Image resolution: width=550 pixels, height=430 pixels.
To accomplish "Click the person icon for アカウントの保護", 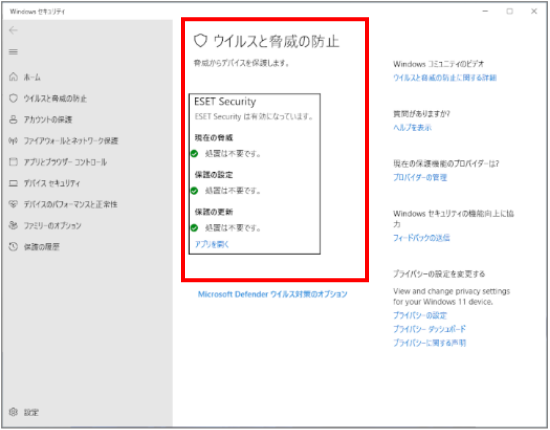I will tap(13, 120).
